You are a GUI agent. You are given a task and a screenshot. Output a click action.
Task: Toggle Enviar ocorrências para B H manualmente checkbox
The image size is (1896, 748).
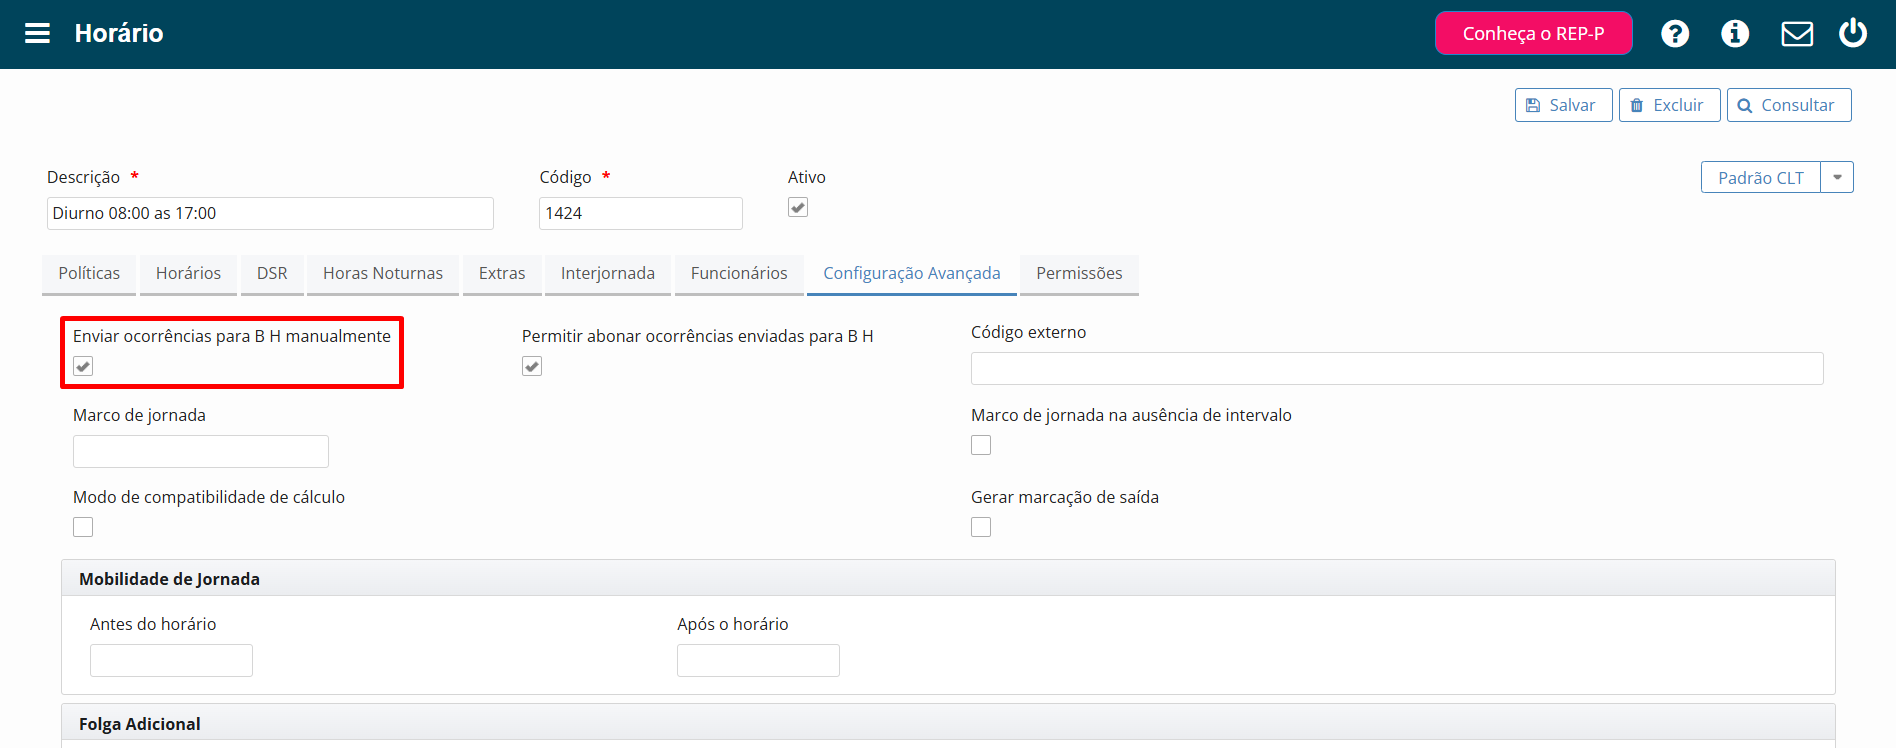[83, 366]
